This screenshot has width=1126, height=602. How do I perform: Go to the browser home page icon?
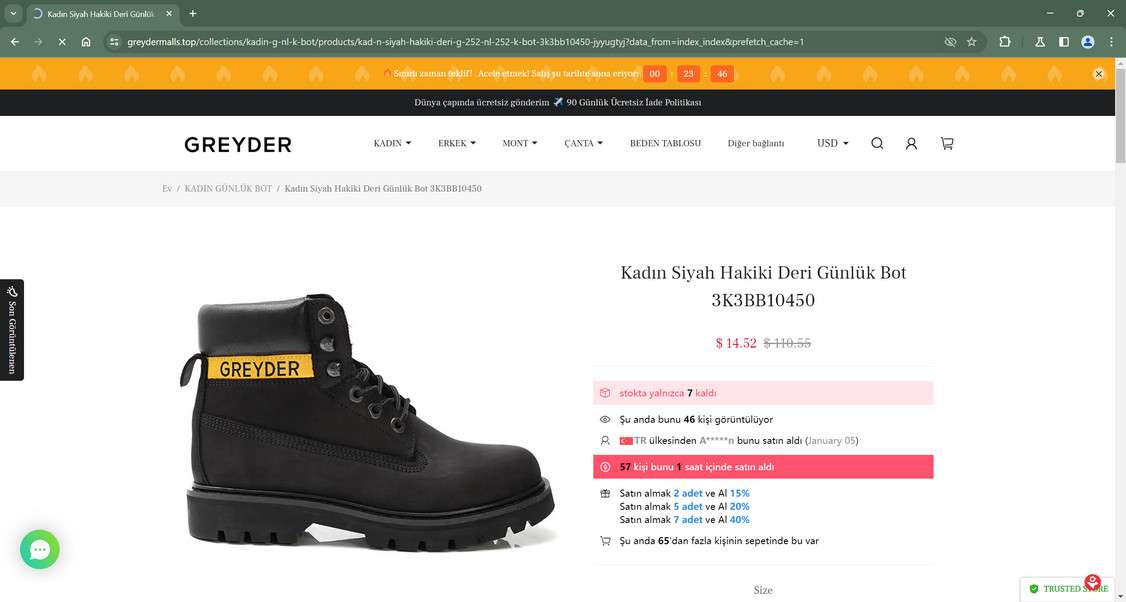point(85,42)
